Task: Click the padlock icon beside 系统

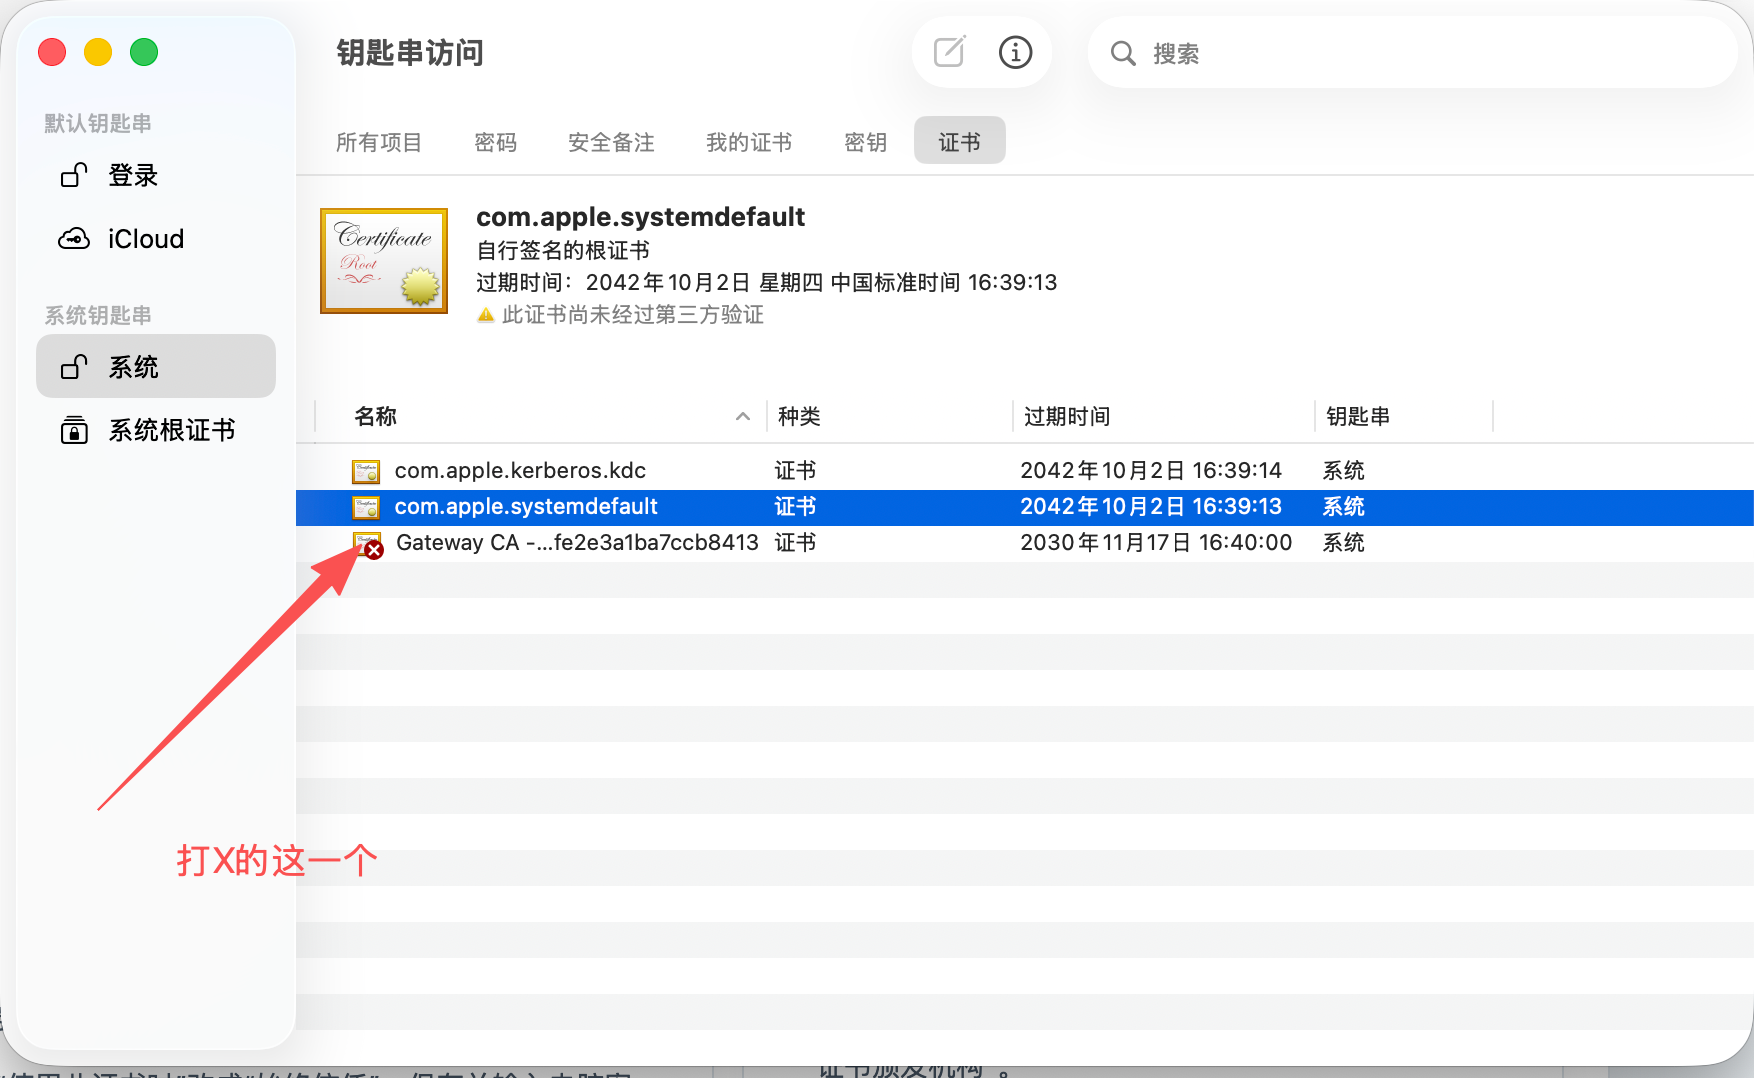Action: coord(74,366)
